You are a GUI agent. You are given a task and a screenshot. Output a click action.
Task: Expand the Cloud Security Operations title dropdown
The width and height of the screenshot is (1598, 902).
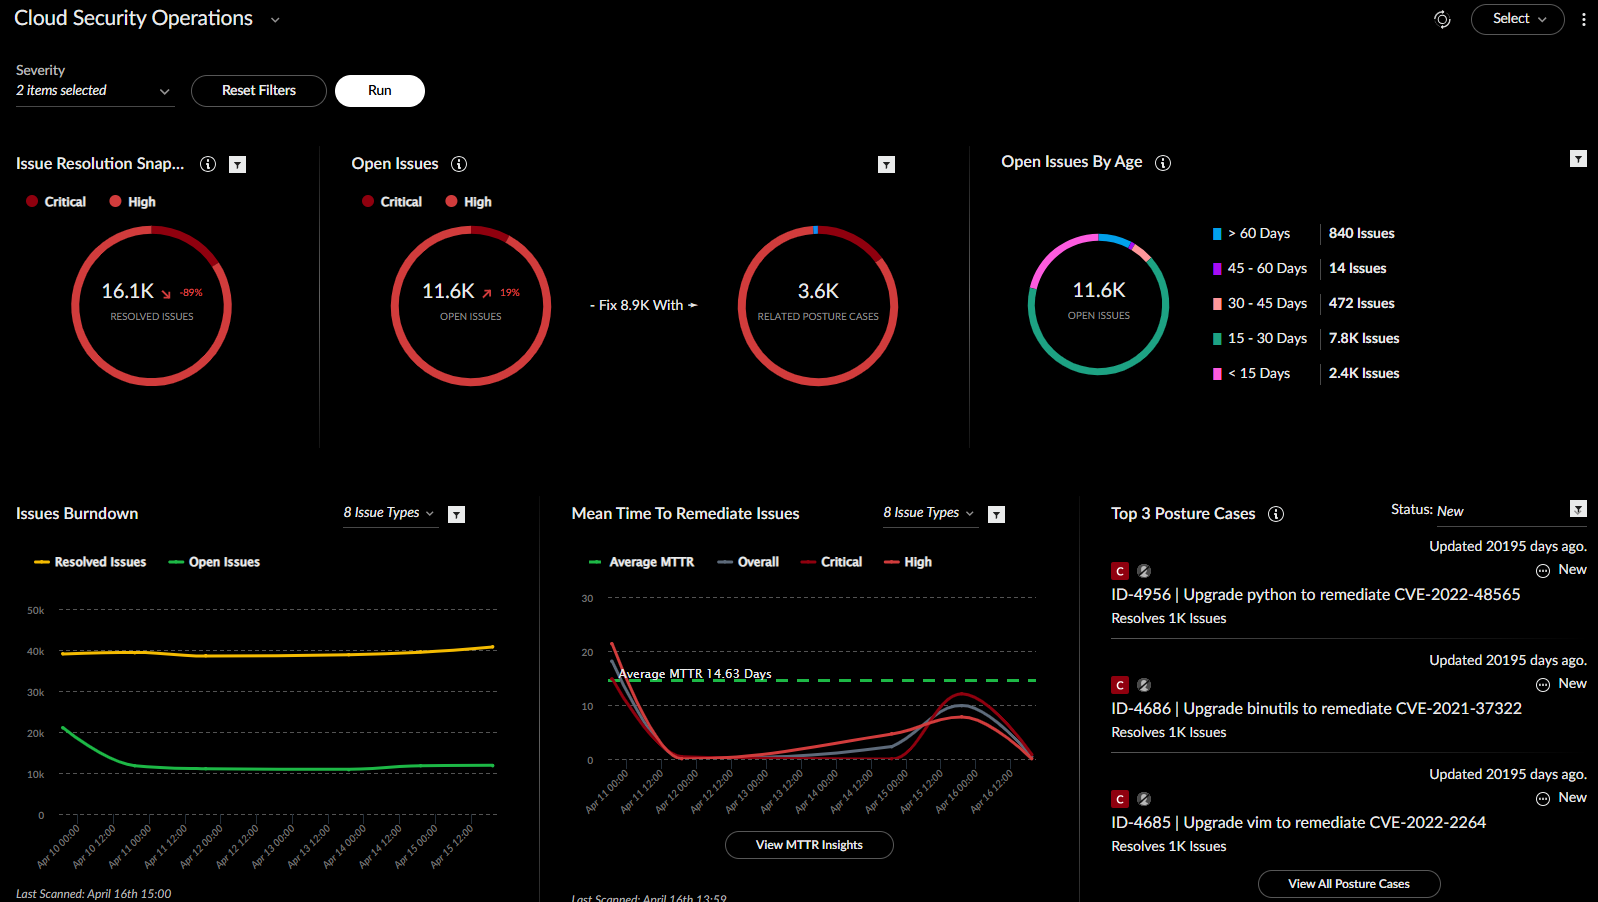(x=275, y=20)
